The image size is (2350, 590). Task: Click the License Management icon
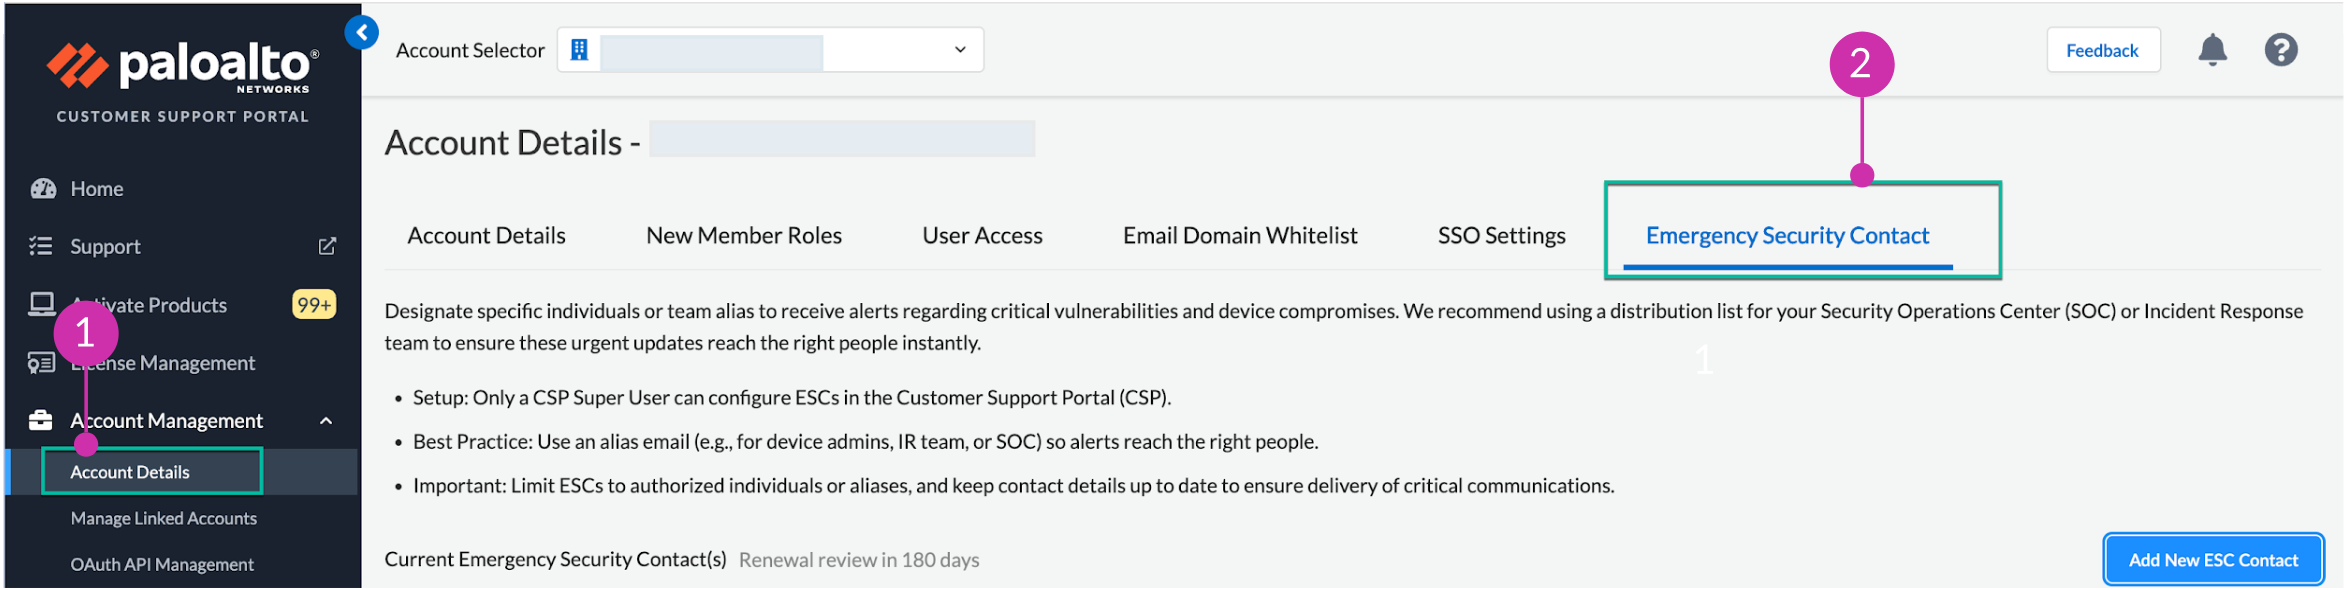click(x=41, y=363)
